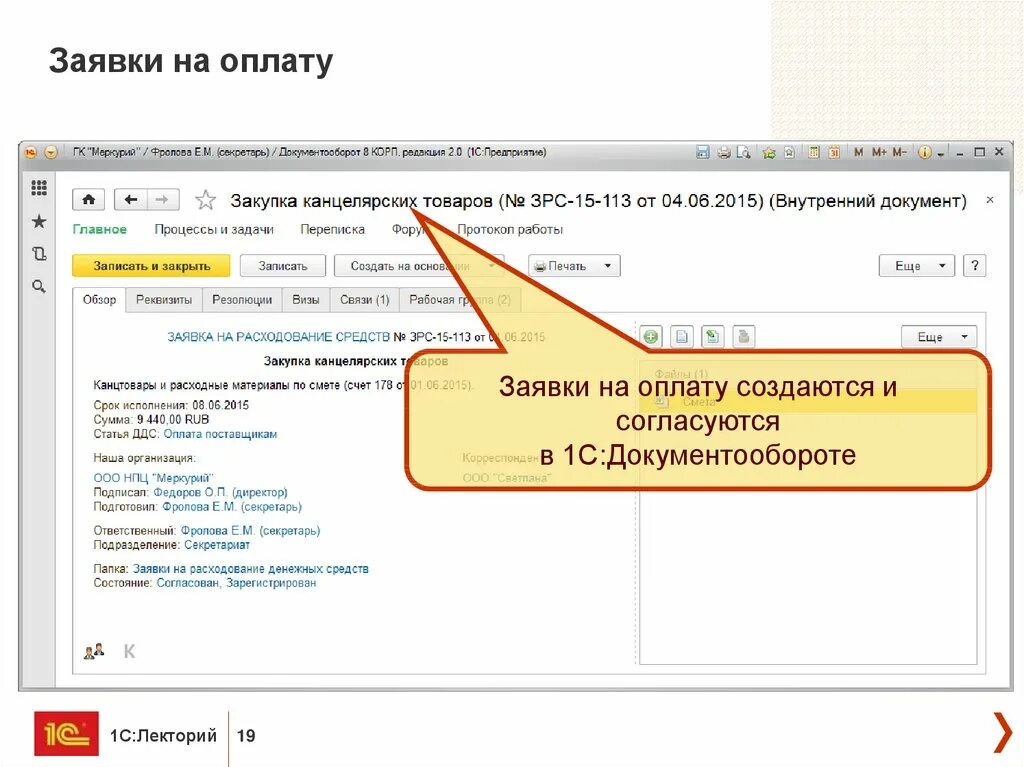1024x767 pixels.
Task: Open ЗАЯВКА НА РАСХОДОВАНИЕ СРЕДСТВ link
Action: coord(278,337)
